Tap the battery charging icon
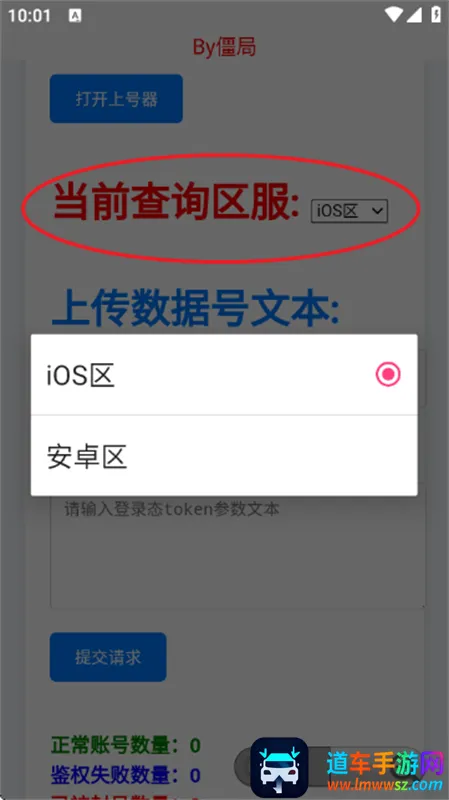The width and height of the screenshot is (449, 800). pyautogui.click(x=436, y=14)
